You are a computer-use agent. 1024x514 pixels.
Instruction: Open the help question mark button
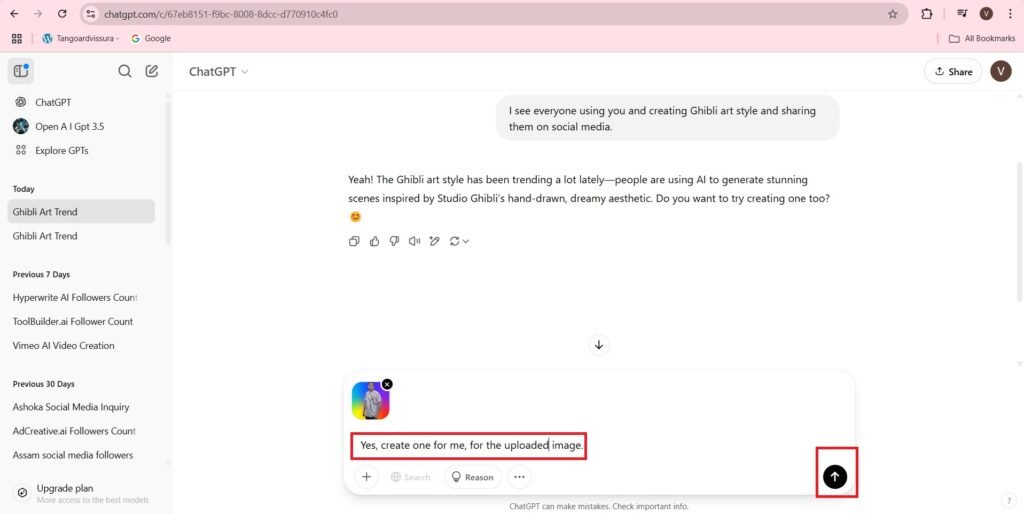[x=1008, y=500]
